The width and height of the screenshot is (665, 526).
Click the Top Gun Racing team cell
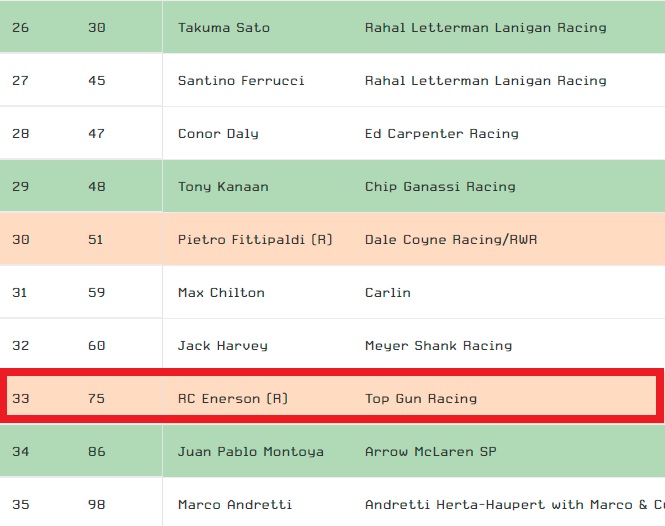(x=421, y=398)
